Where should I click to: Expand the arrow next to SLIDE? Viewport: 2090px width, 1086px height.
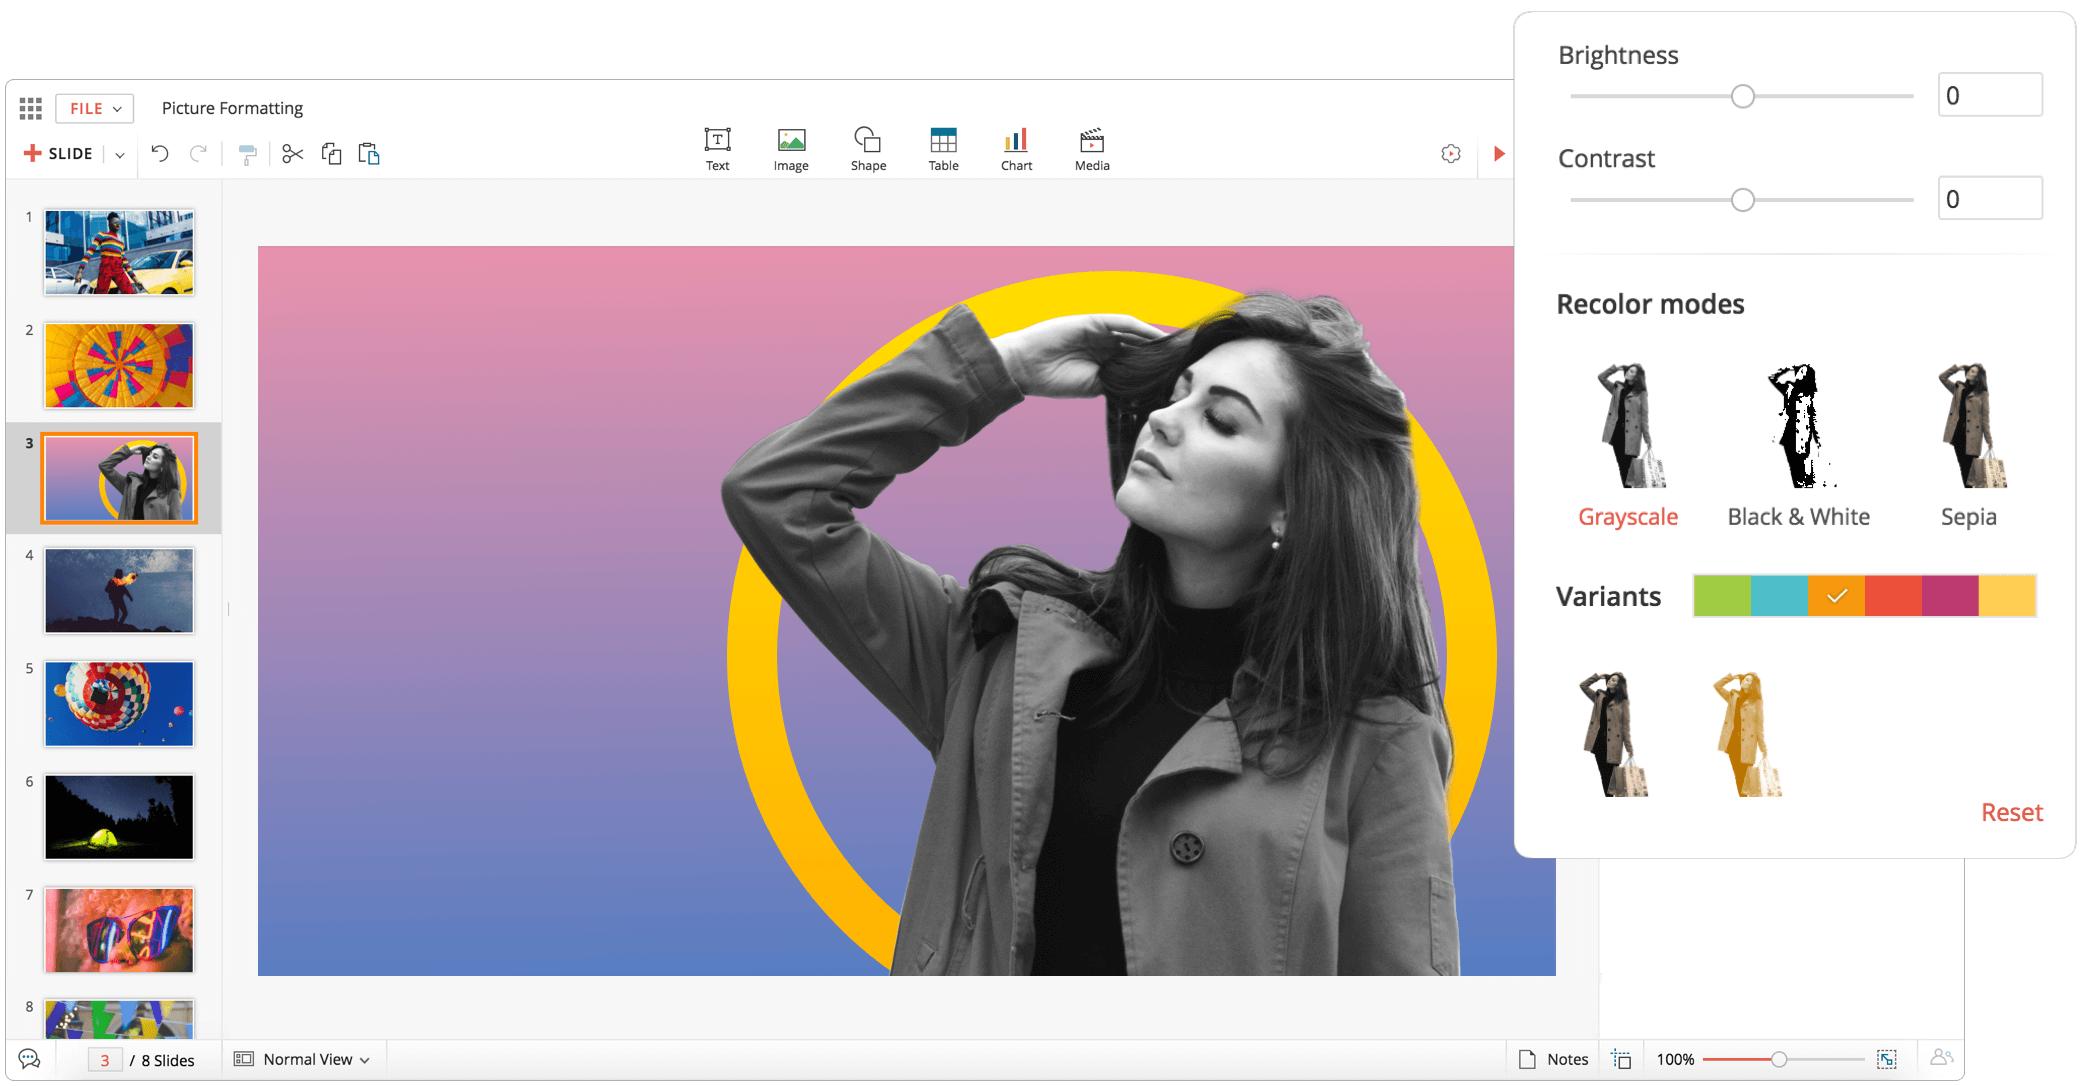pyautogui.click(x=120, y=155)
